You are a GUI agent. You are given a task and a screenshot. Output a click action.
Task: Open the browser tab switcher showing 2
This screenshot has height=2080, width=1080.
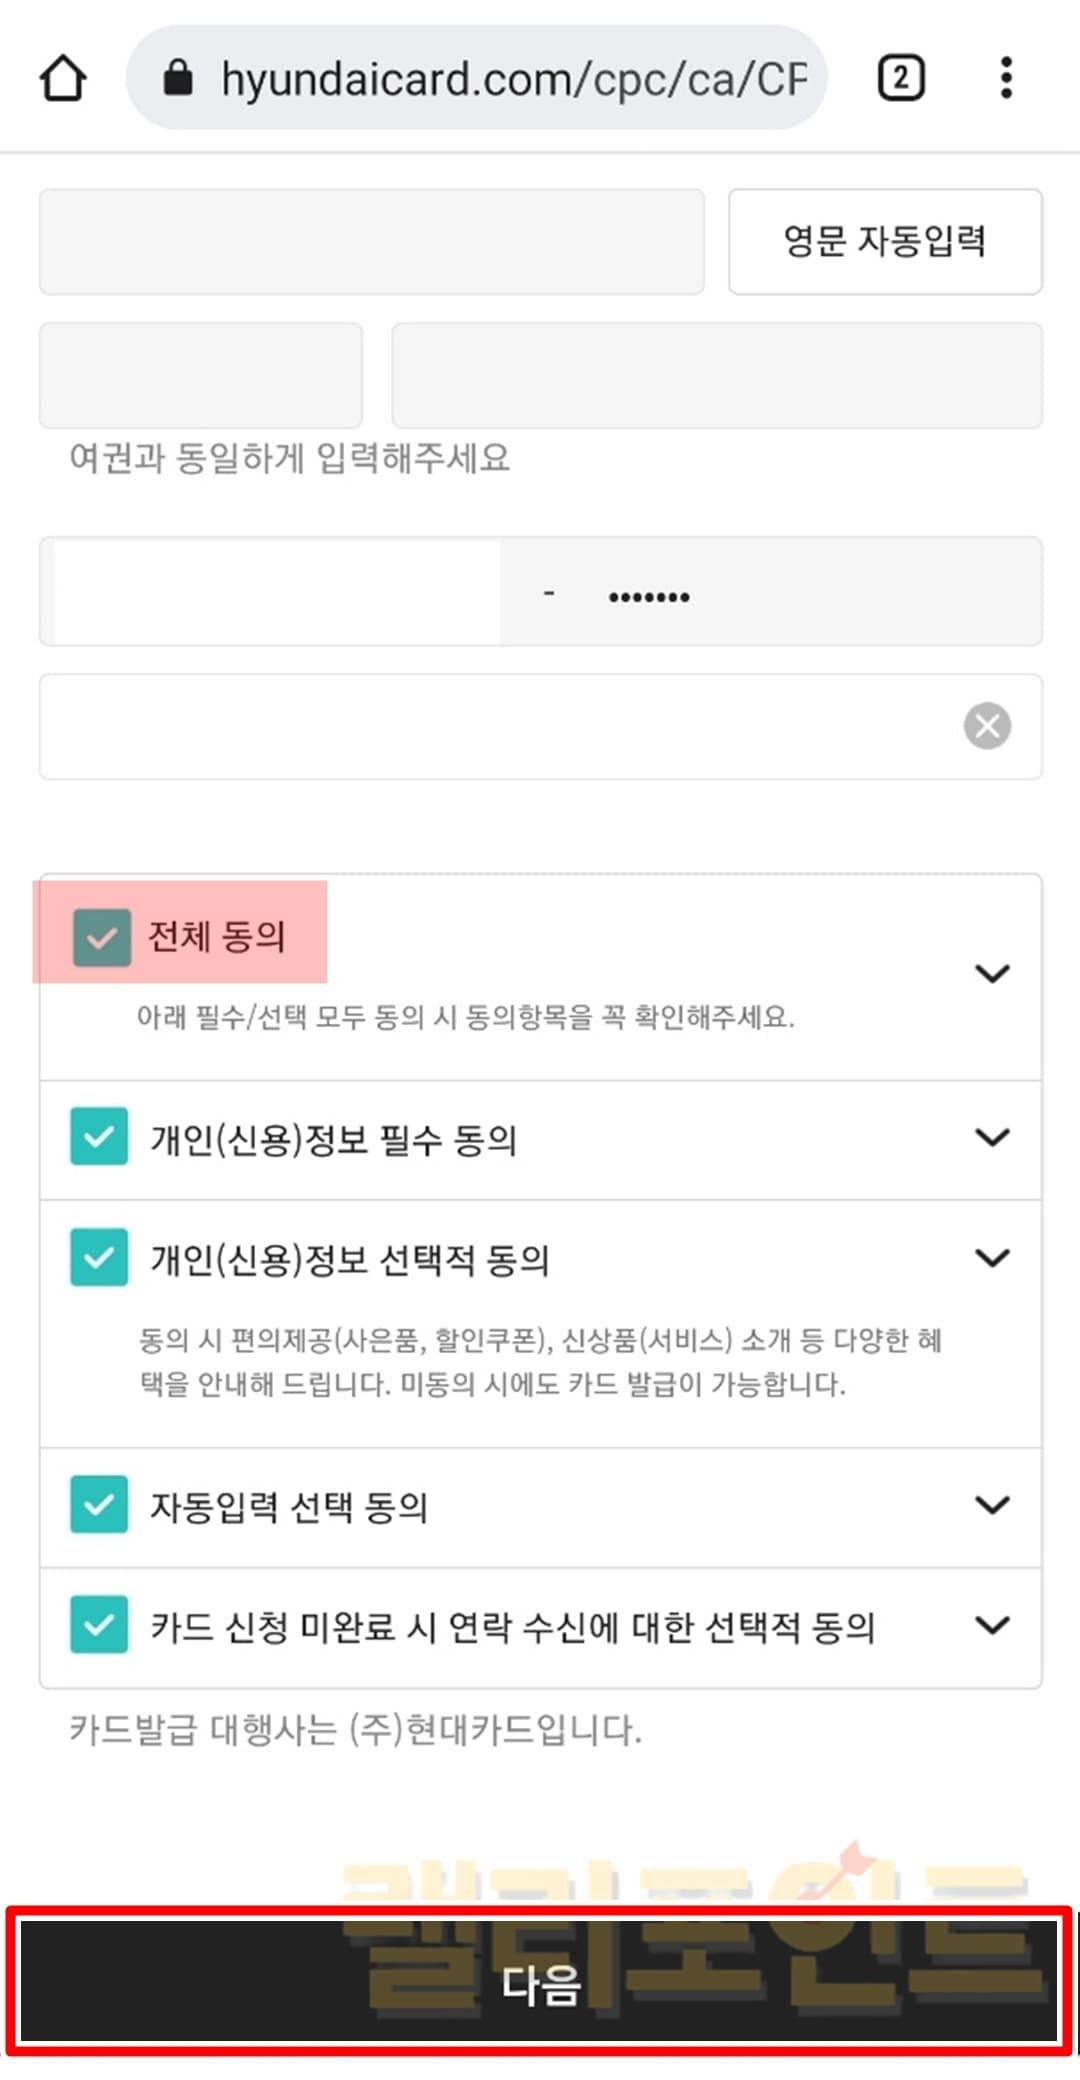pyautogui.click(x=900, y=78)
